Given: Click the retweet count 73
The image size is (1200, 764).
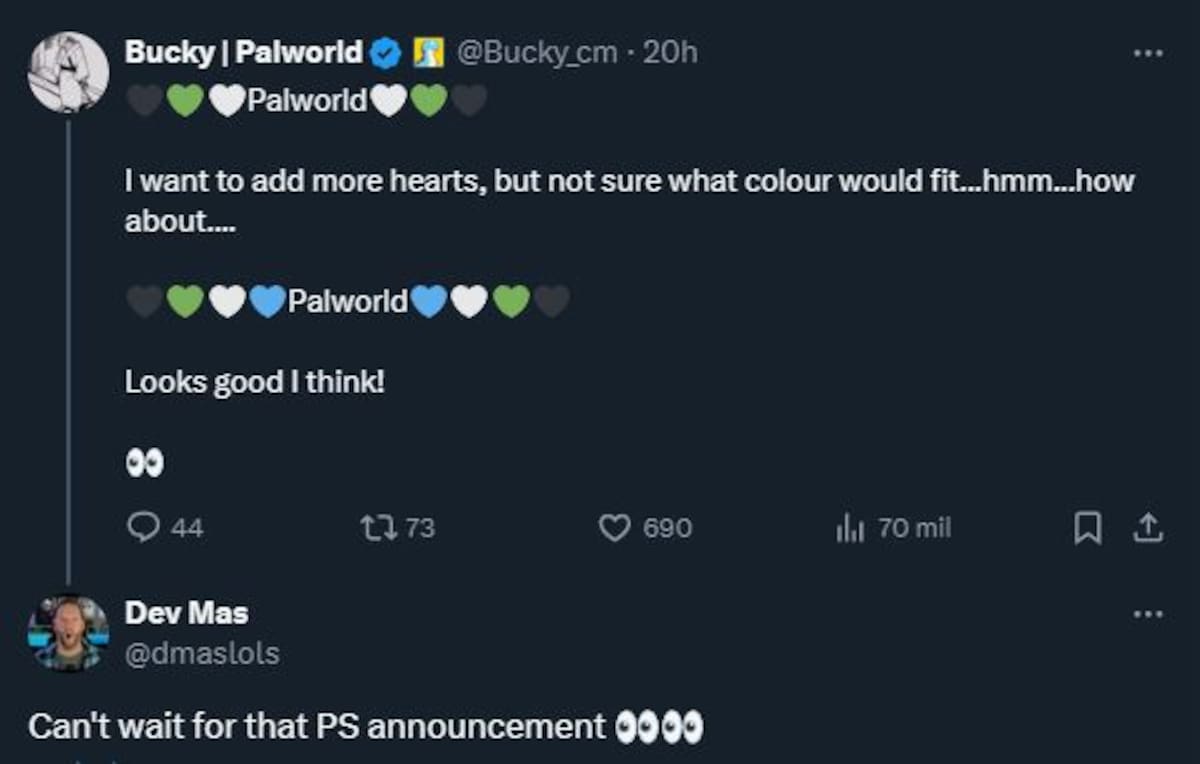Looking at the screenshot, I should (420, 527).
